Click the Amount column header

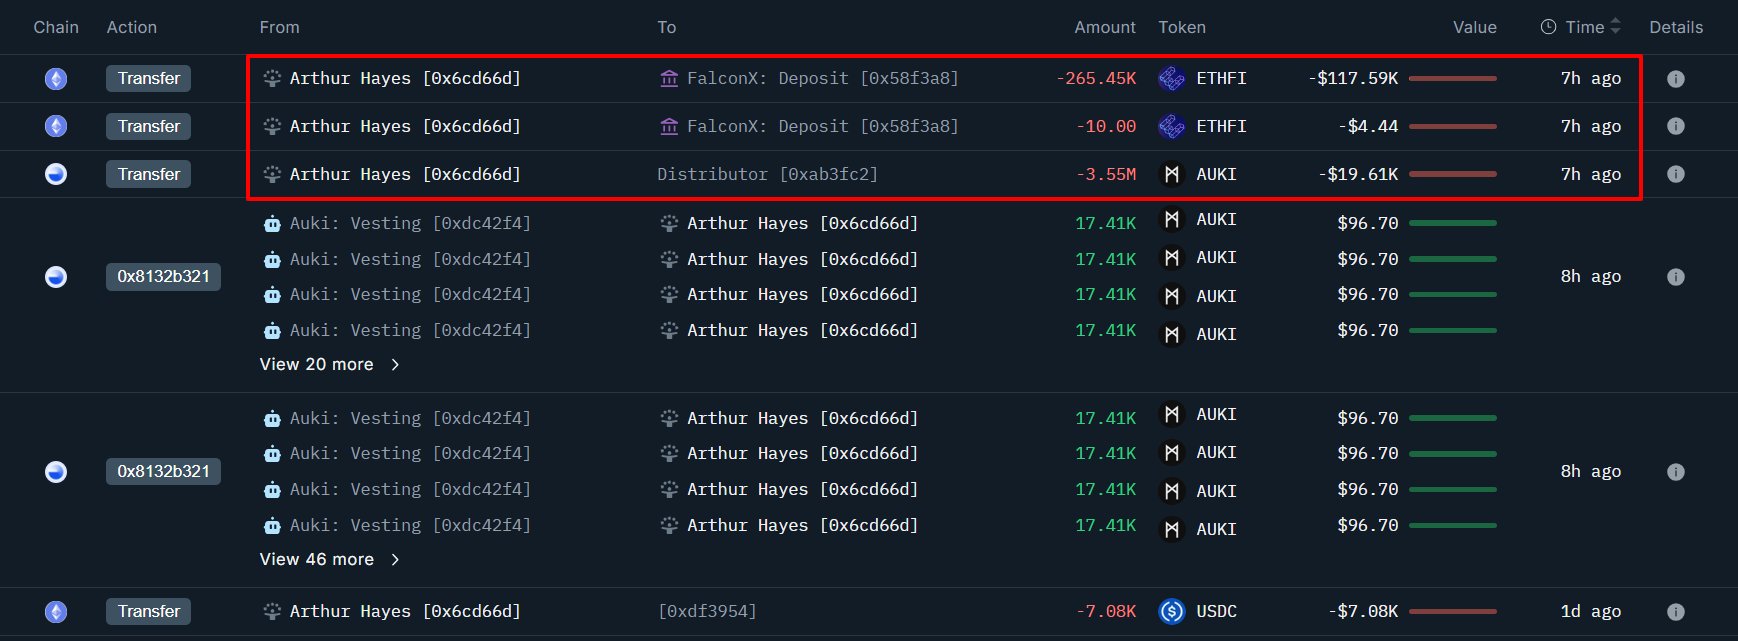[x=1104, y=27]
